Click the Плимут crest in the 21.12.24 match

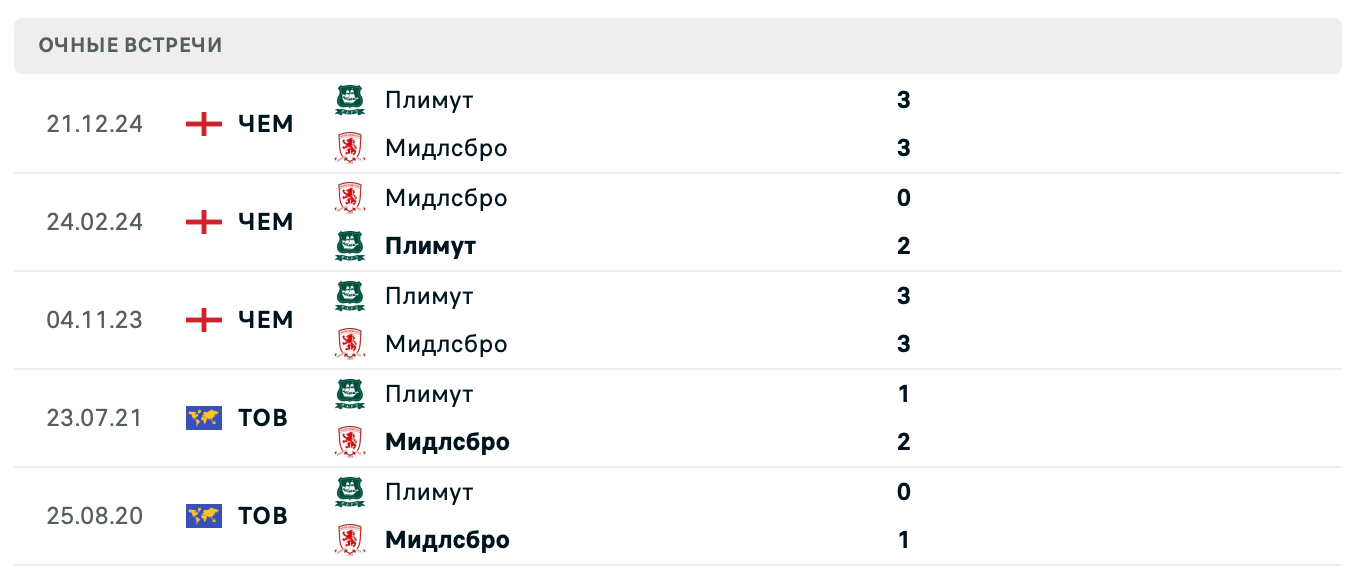pyautogui.click(x=349, y=100)
